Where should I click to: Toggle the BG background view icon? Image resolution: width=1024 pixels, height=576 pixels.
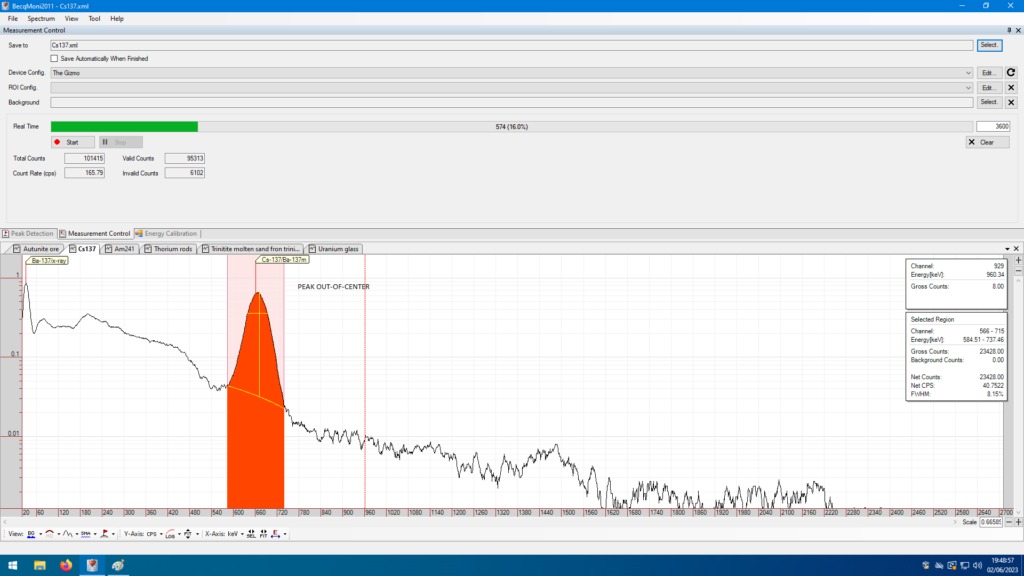31,534
